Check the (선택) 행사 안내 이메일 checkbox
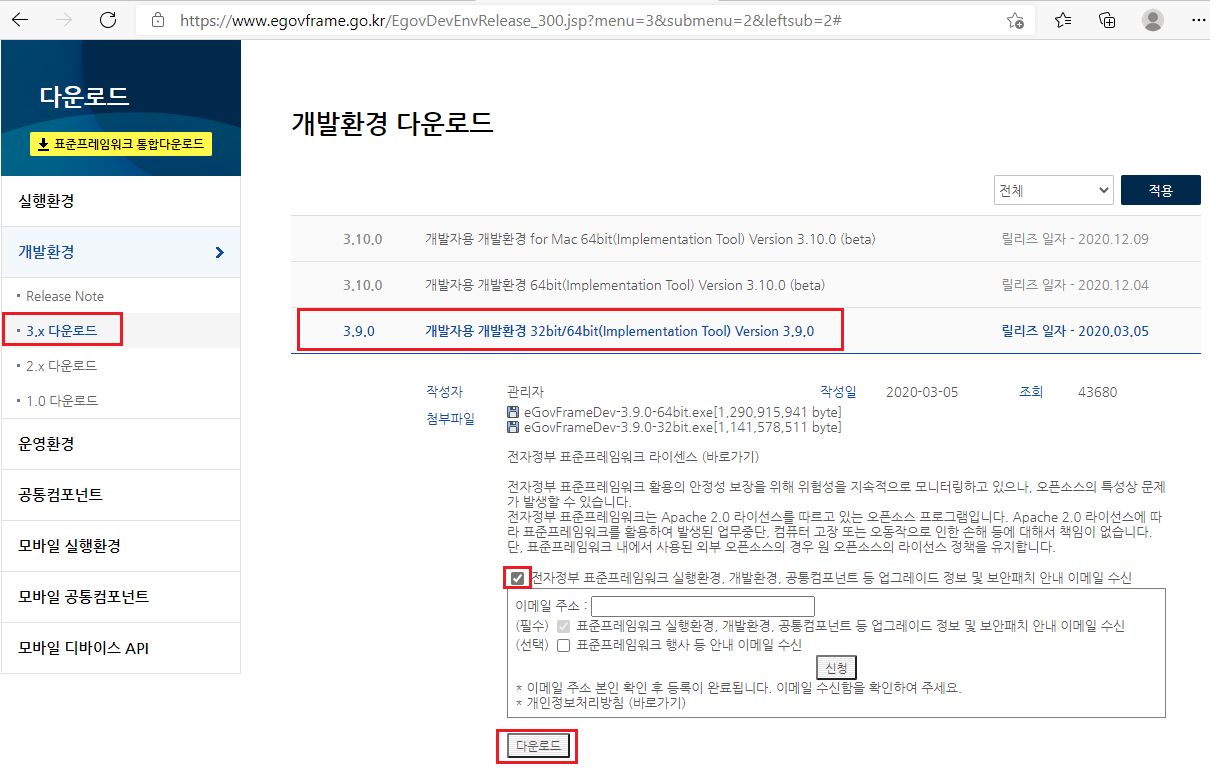1216x770 pixels. [563, 645]
